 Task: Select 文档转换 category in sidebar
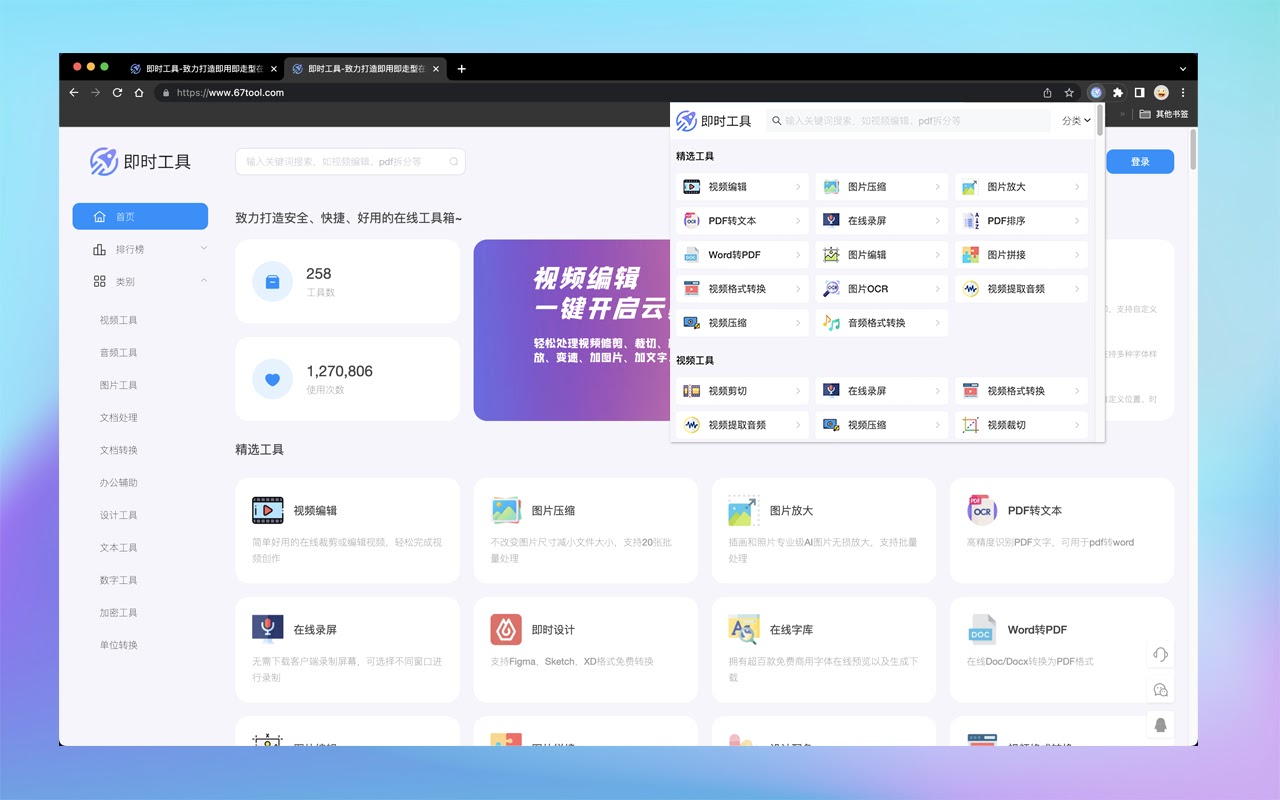119,450
